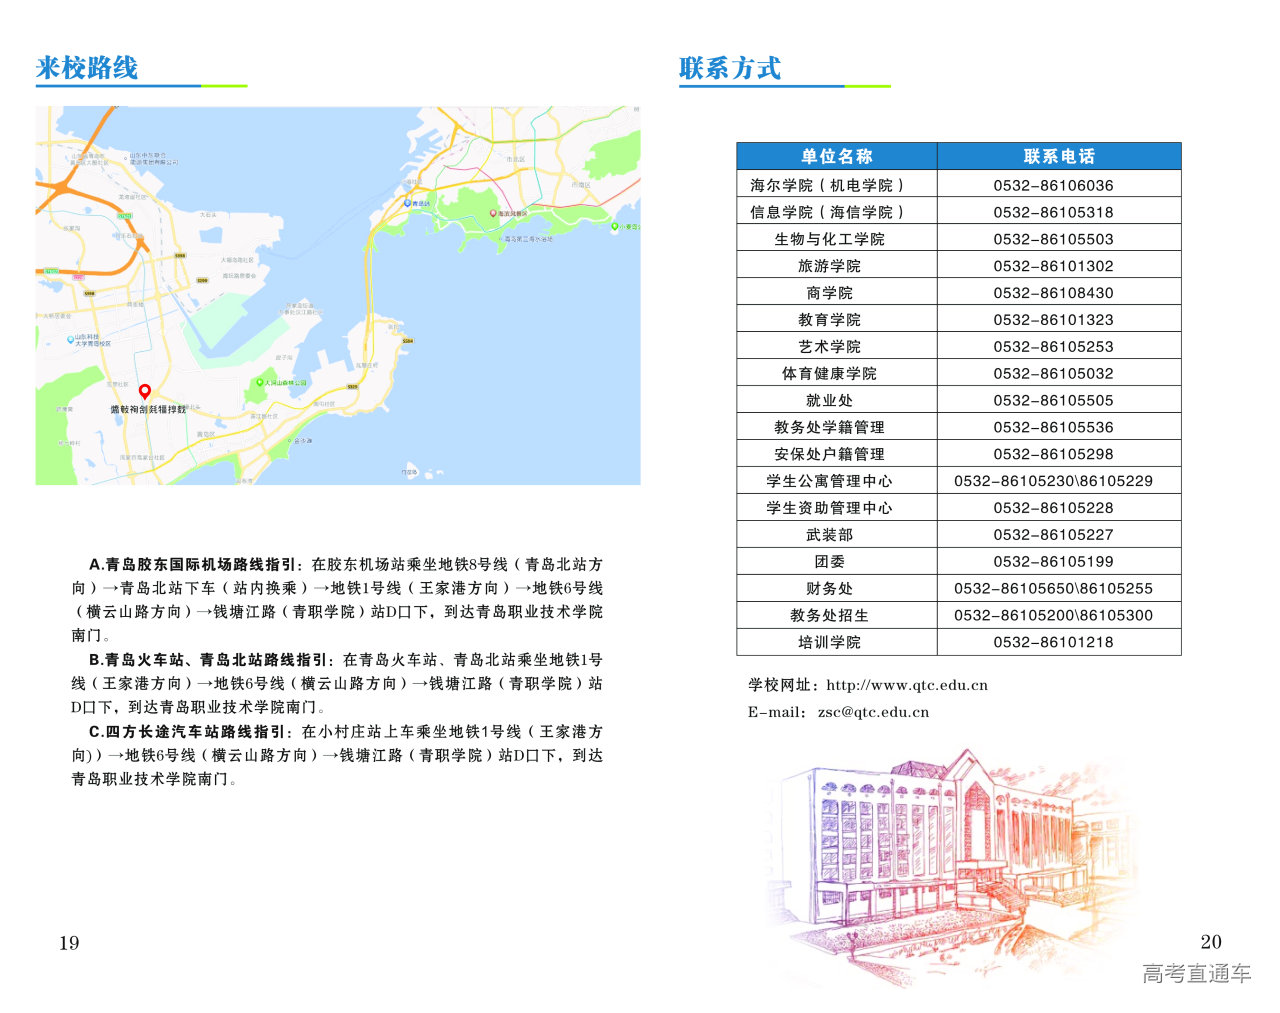Click the 教务处招生 table cell
Viewport: 1280px width, 1013px height.
829,615
